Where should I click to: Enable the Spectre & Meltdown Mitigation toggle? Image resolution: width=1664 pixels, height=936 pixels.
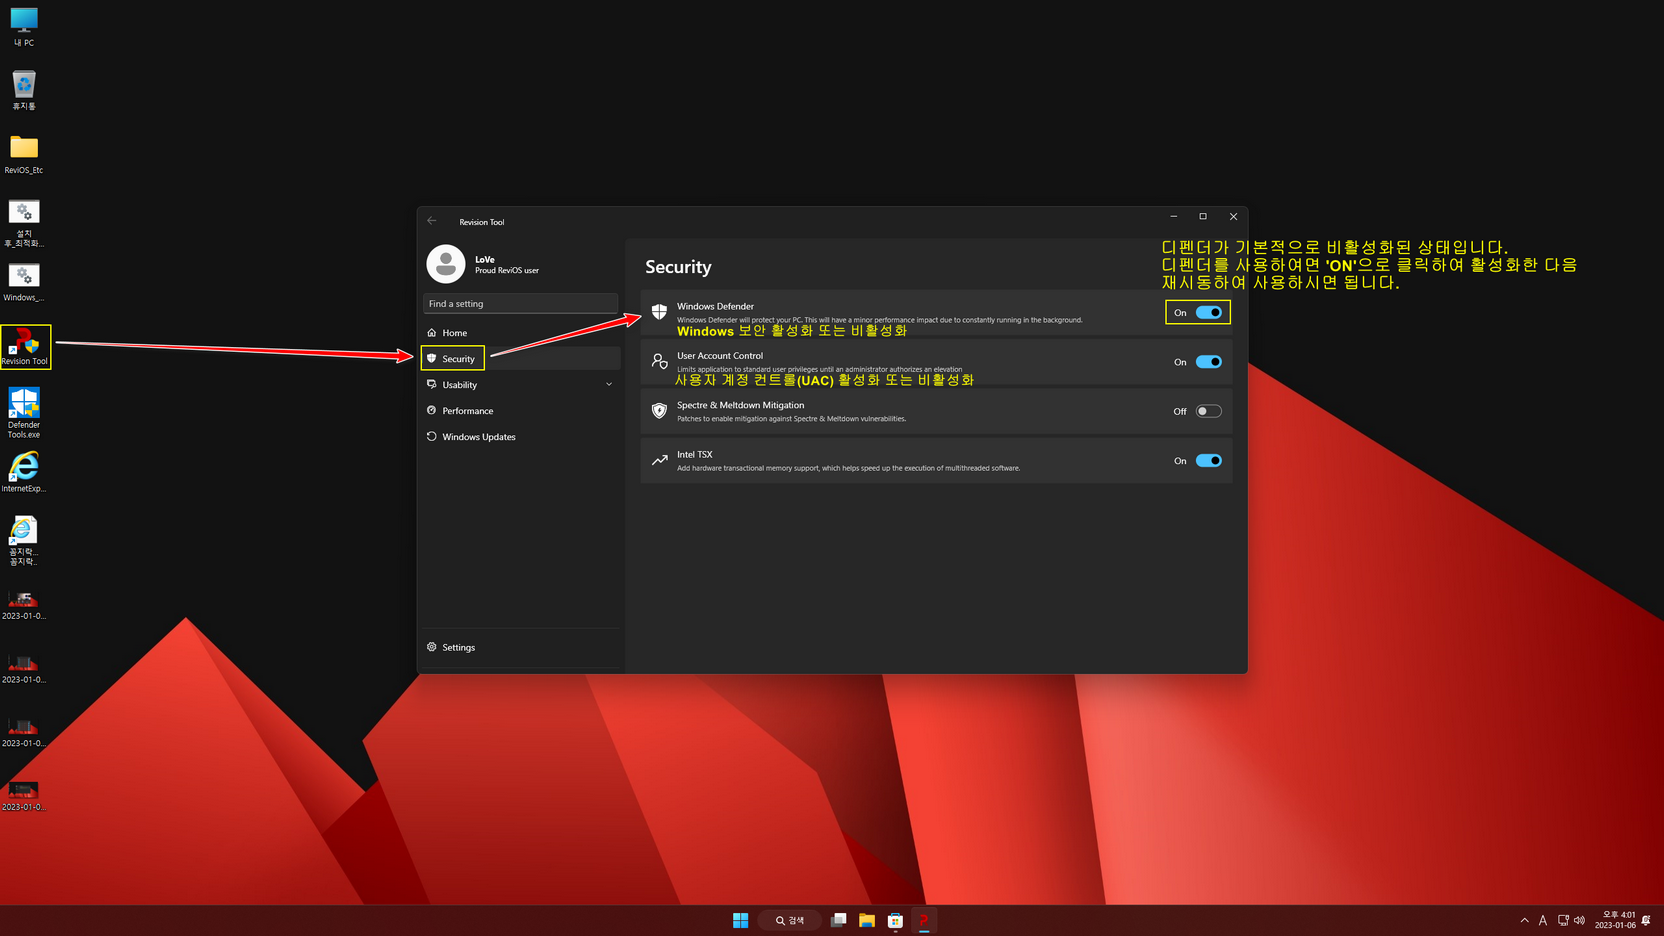tap(1209, 411)
